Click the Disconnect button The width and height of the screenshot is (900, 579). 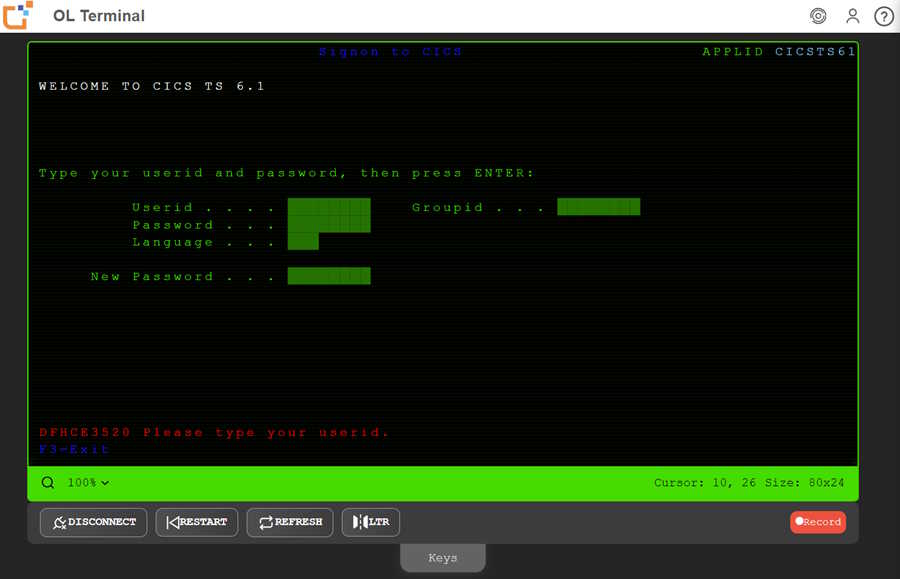pos(94,522)
